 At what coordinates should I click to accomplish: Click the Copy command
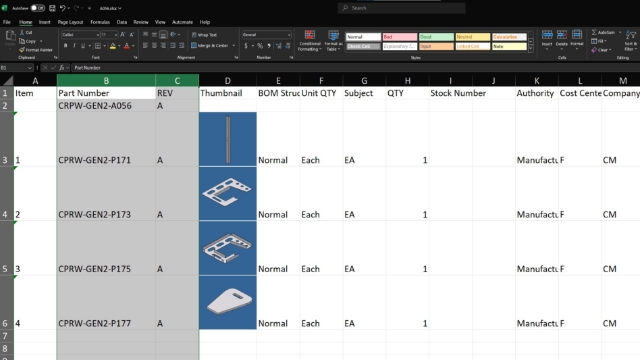(28, 41)
